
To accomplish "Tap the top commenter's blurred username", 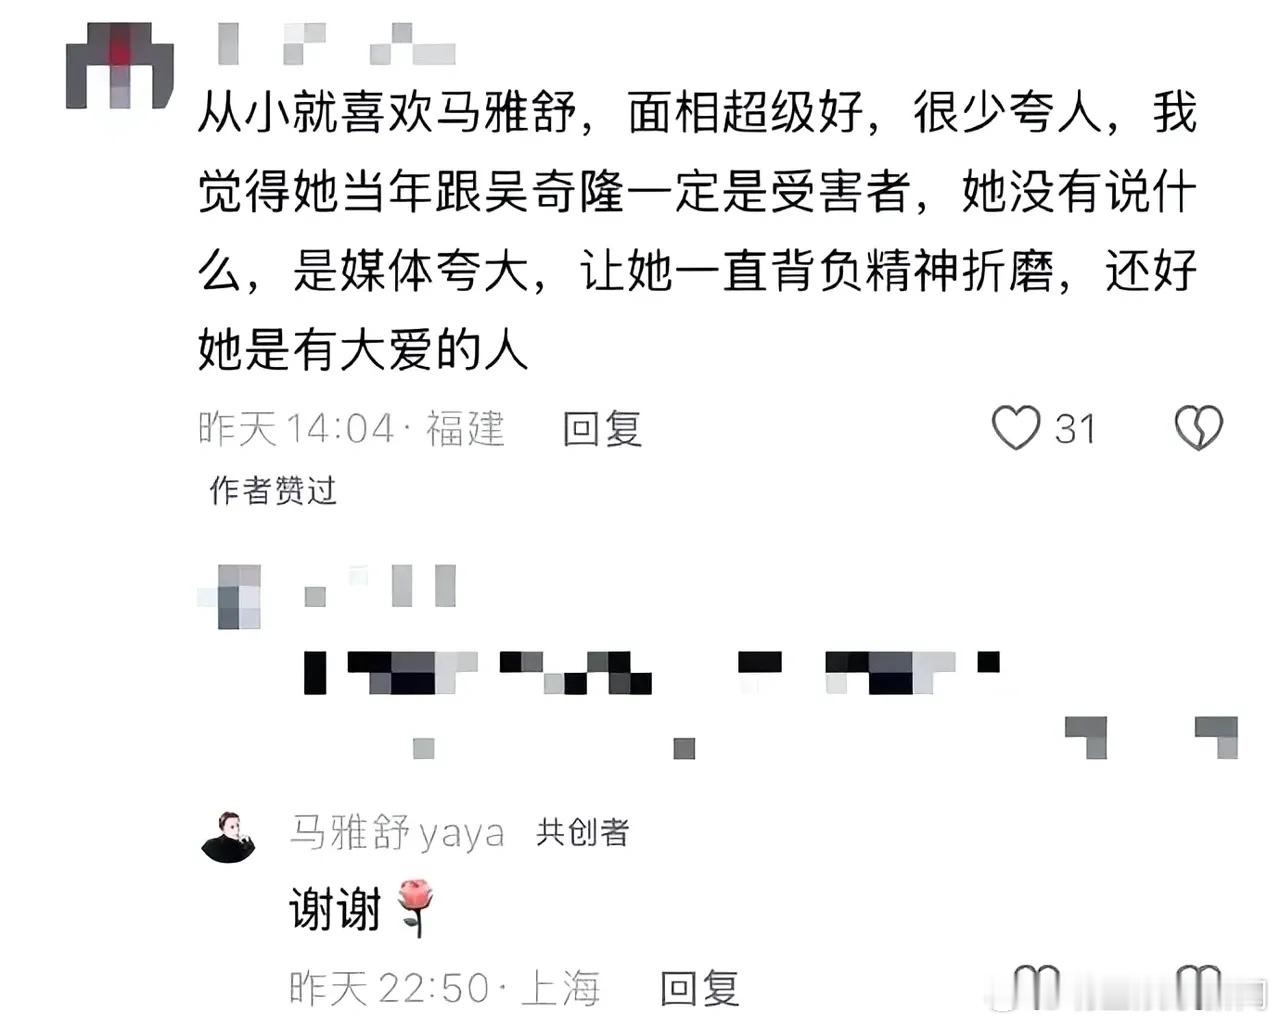I will [x=337, y=43].
